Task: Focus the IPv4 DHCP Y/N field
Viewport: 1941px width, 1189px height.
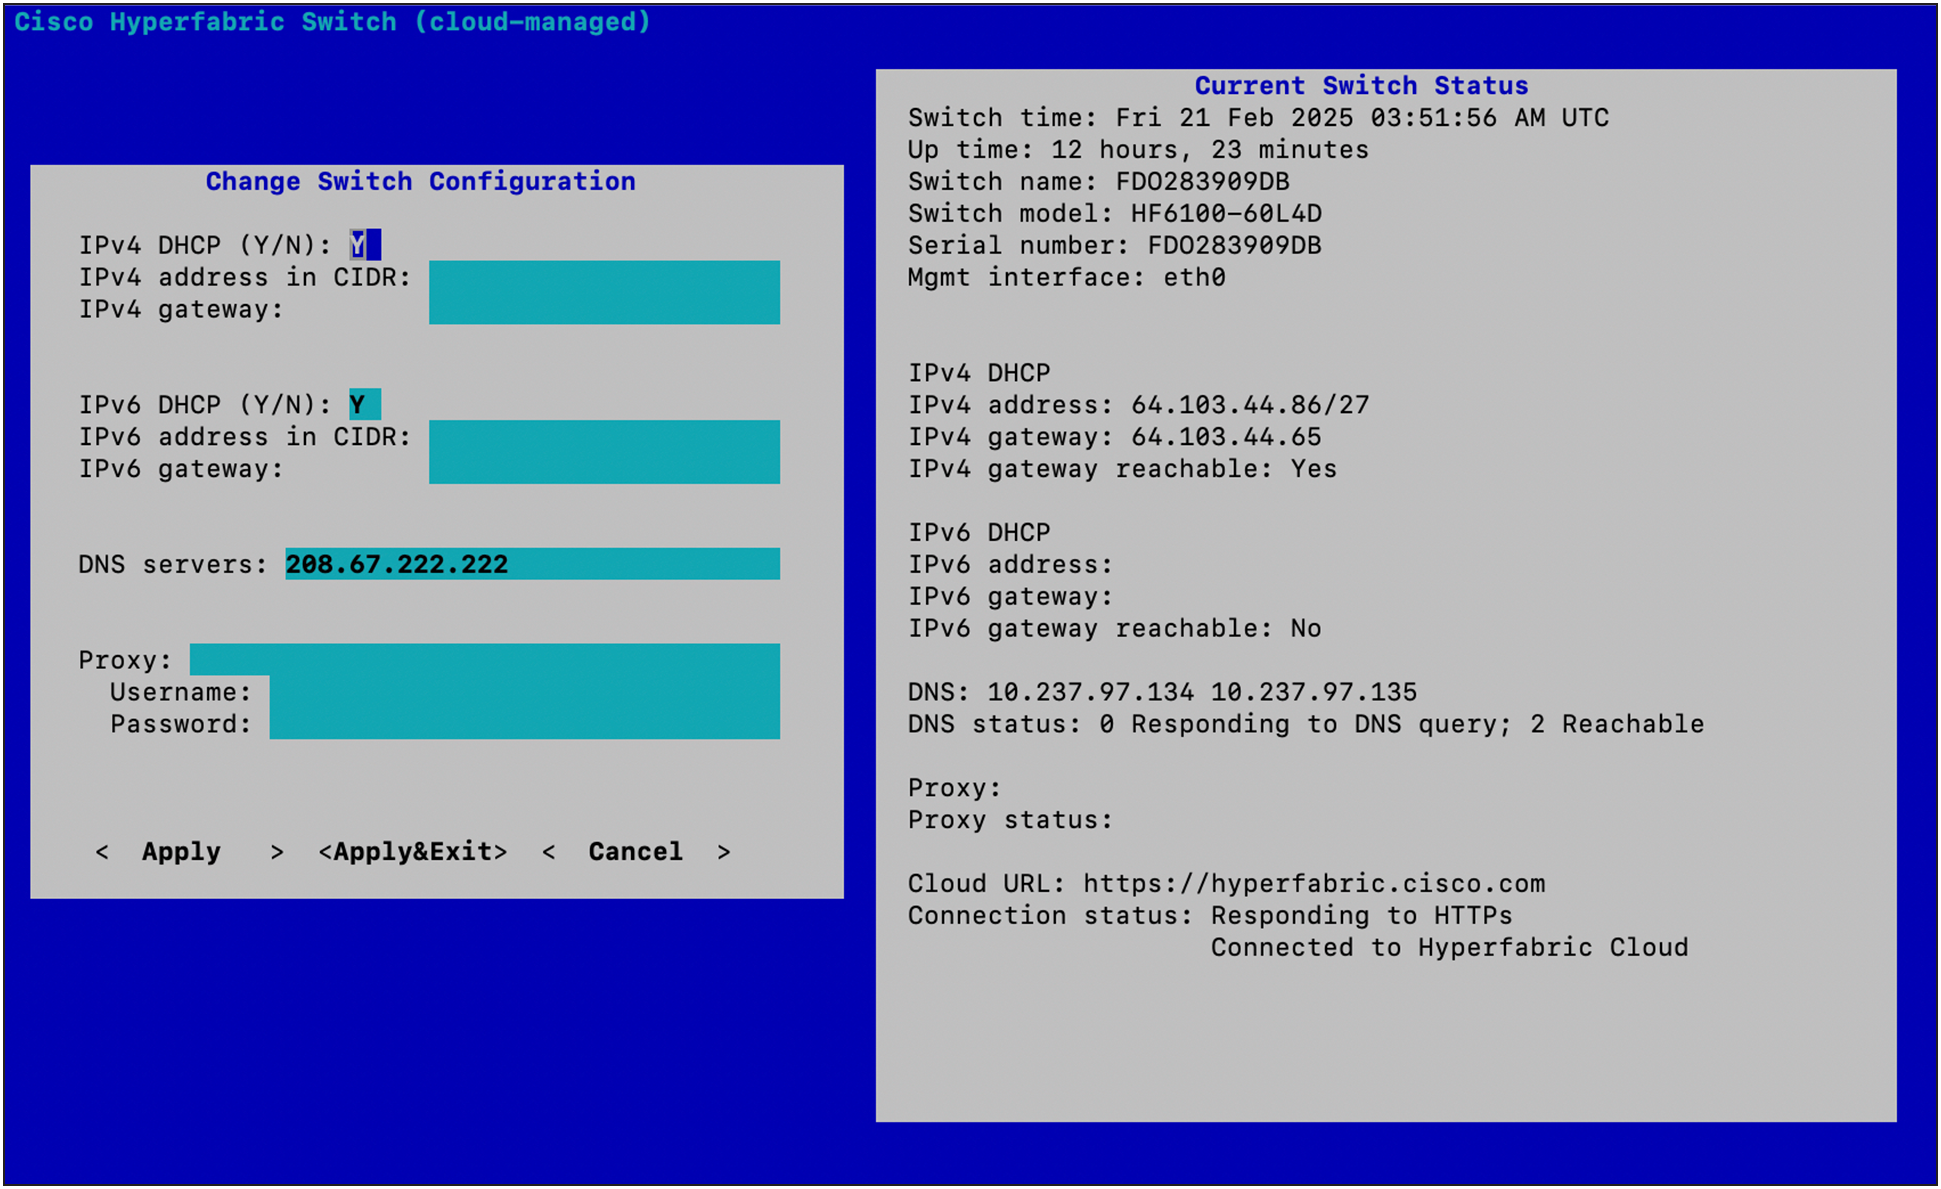Action: tap(365, 245)
